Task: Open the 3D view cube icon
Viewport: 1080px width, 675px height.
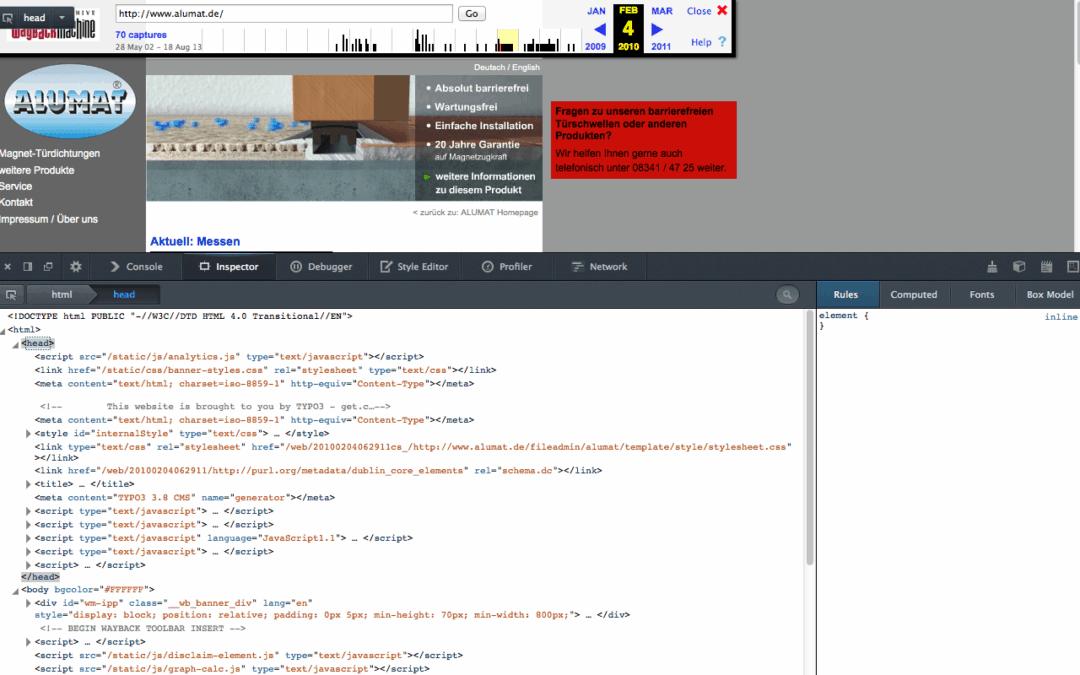Action: click(x=1019, y=267)
